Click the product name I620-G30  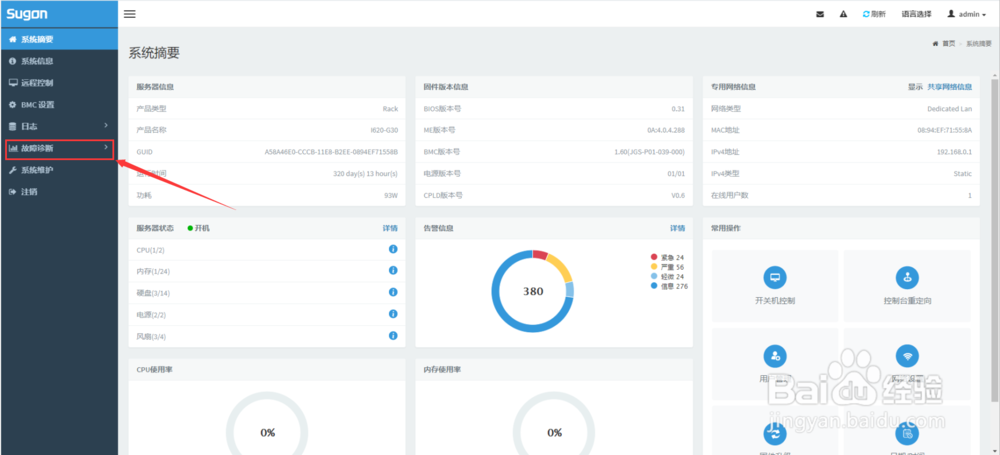[384, 130]
